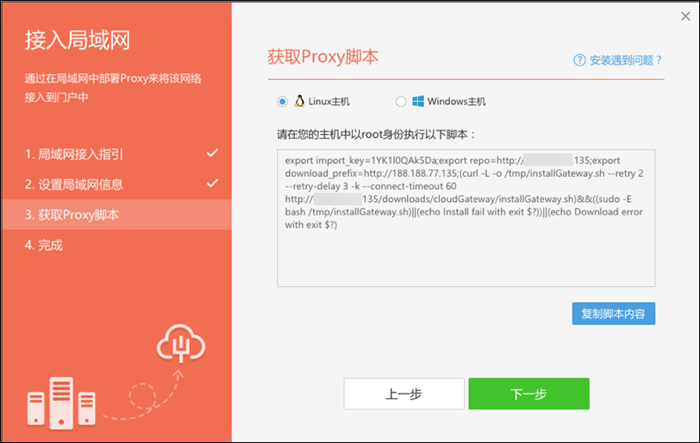Viewport: 700px width, 443px height.
Task: Click the Windows logo icon
Action: click(418, 101)
